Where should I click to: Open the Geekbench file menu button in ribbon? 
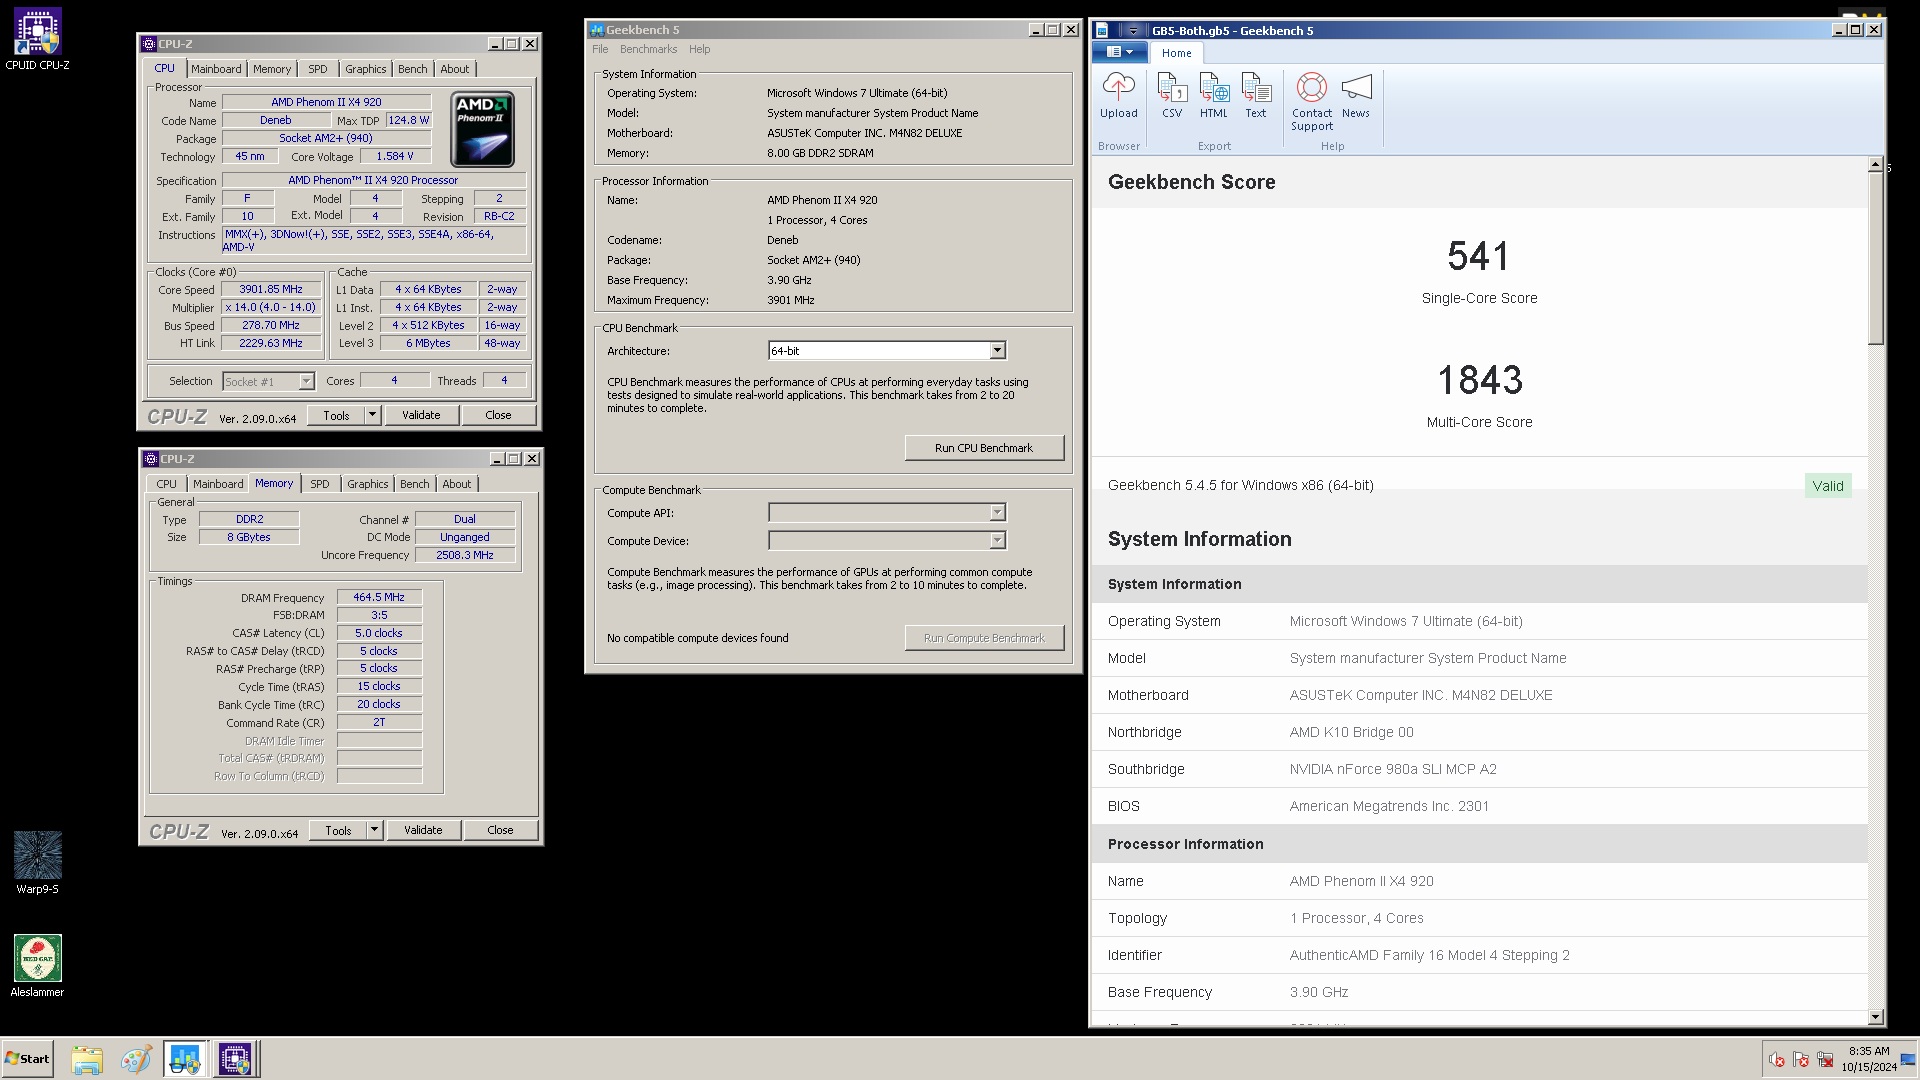point(1119,52)
